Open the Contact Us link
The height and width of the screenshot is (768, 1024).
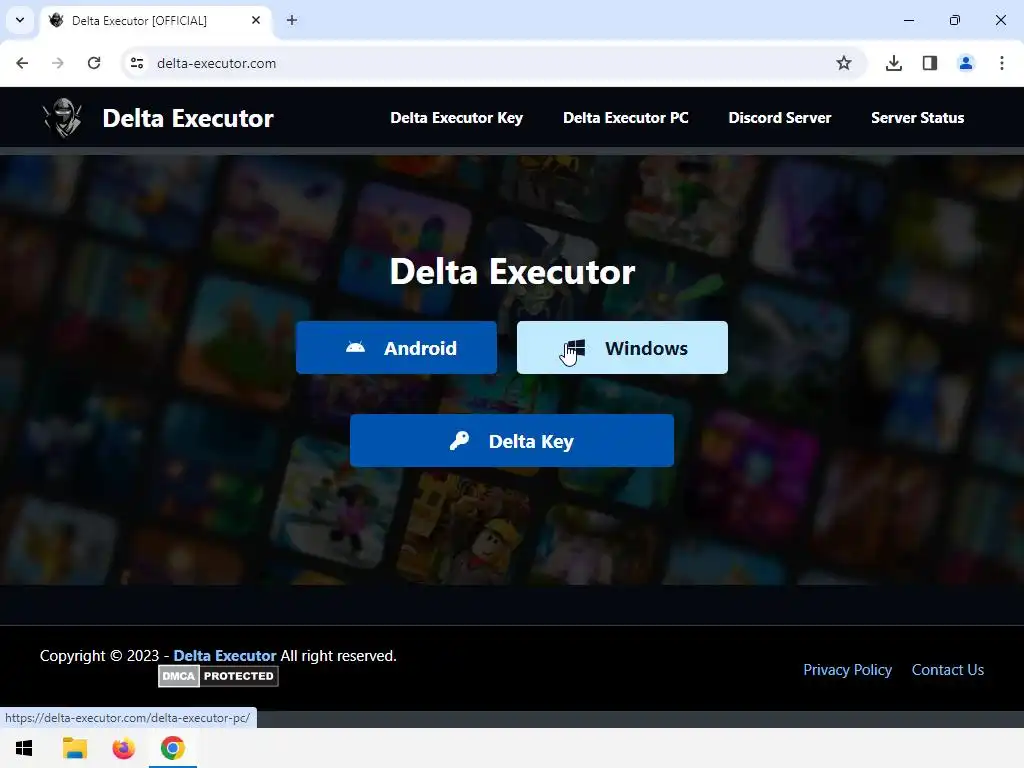click(948, 670)
